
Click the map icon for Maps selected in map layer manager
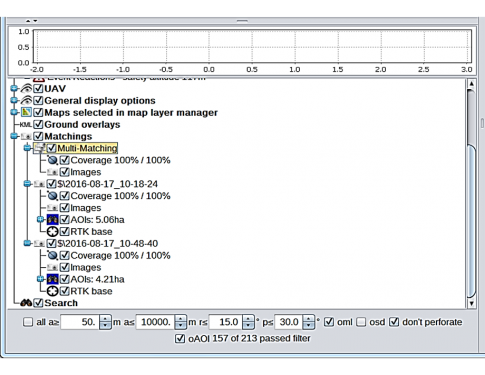click(x=26, y=112)
